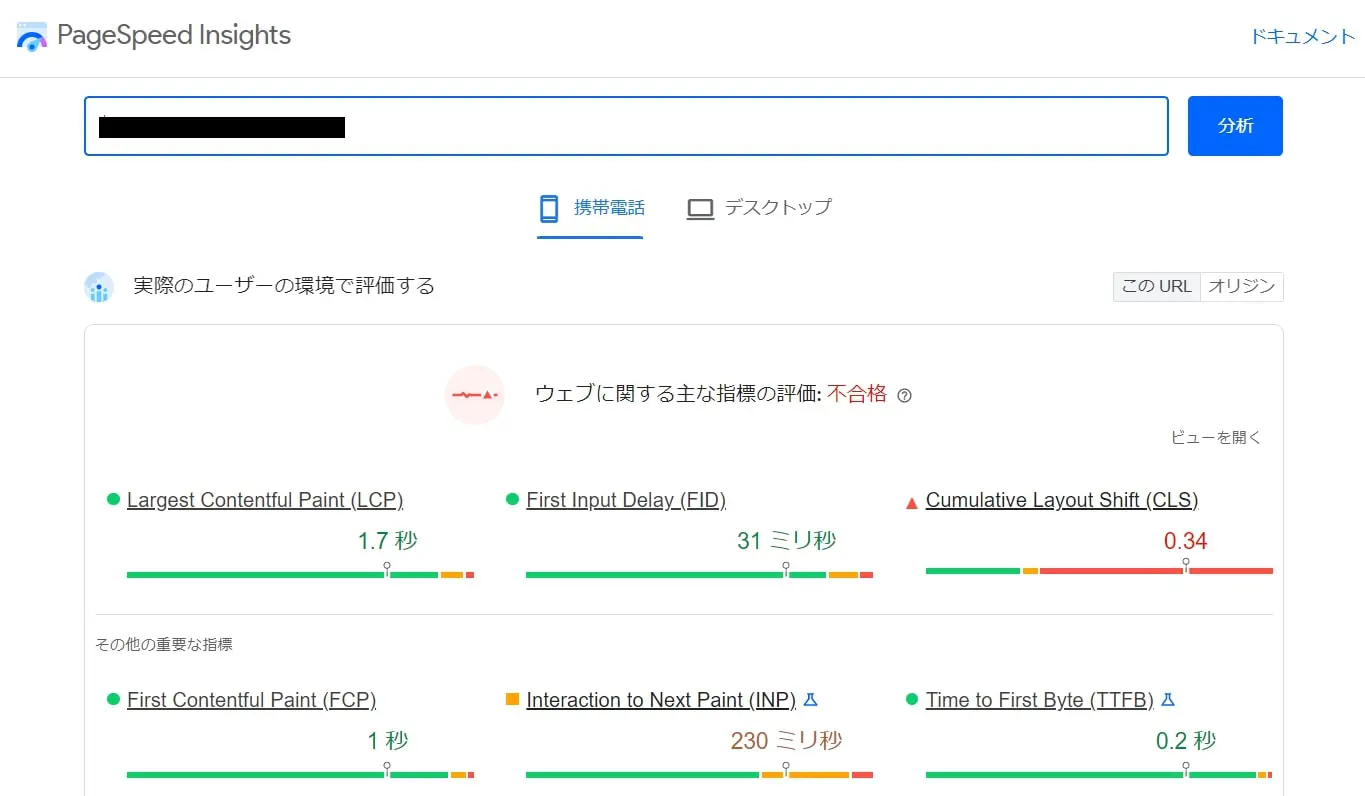The width and height of the screenshot is (1365, 796).
Task: Click the FID distribution bar
Action: (x=699, y=574)
